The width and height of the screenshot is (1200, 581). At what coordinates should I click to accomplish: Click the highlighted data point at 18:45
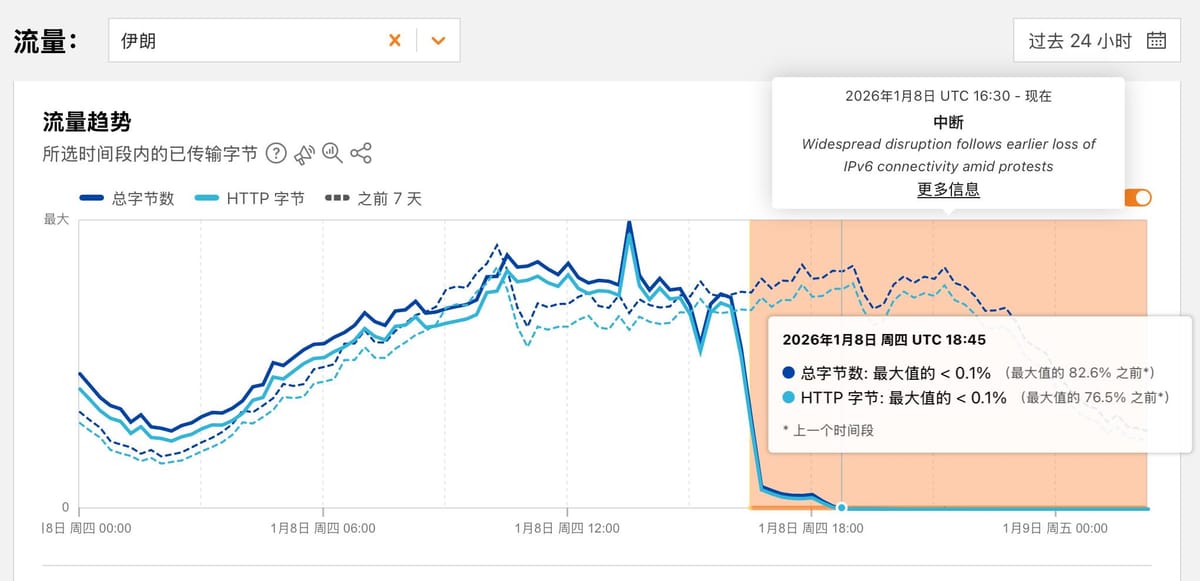(x=842, y=507)
